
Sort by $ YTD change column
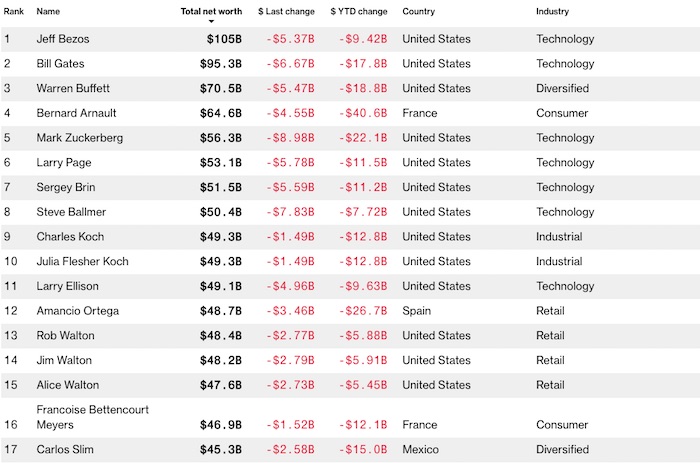click(x=359, y=12)
